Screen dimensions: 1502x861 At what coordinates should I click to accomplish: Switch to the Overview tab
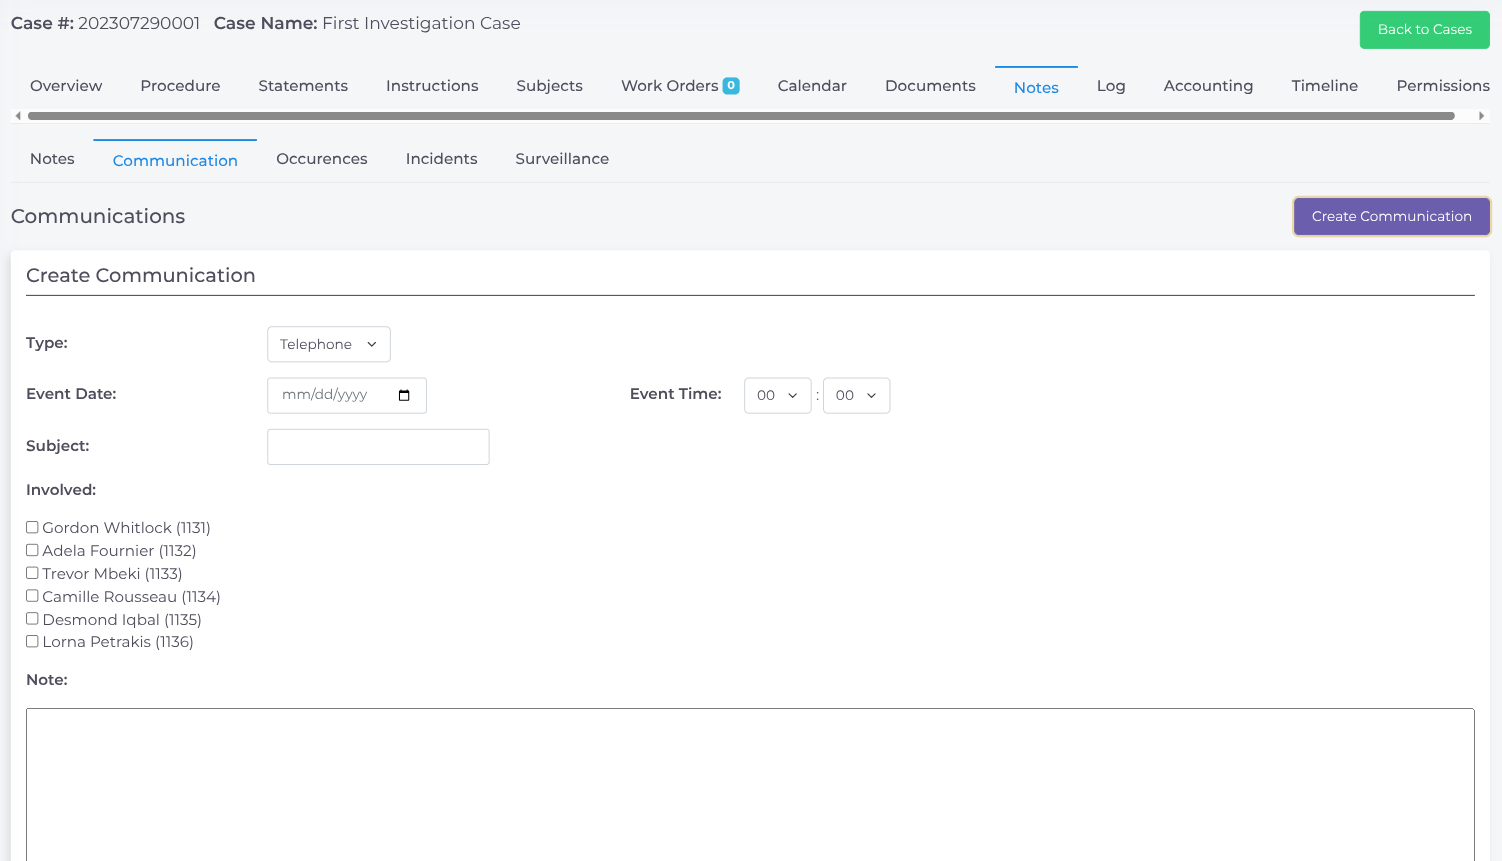[66, 86]
